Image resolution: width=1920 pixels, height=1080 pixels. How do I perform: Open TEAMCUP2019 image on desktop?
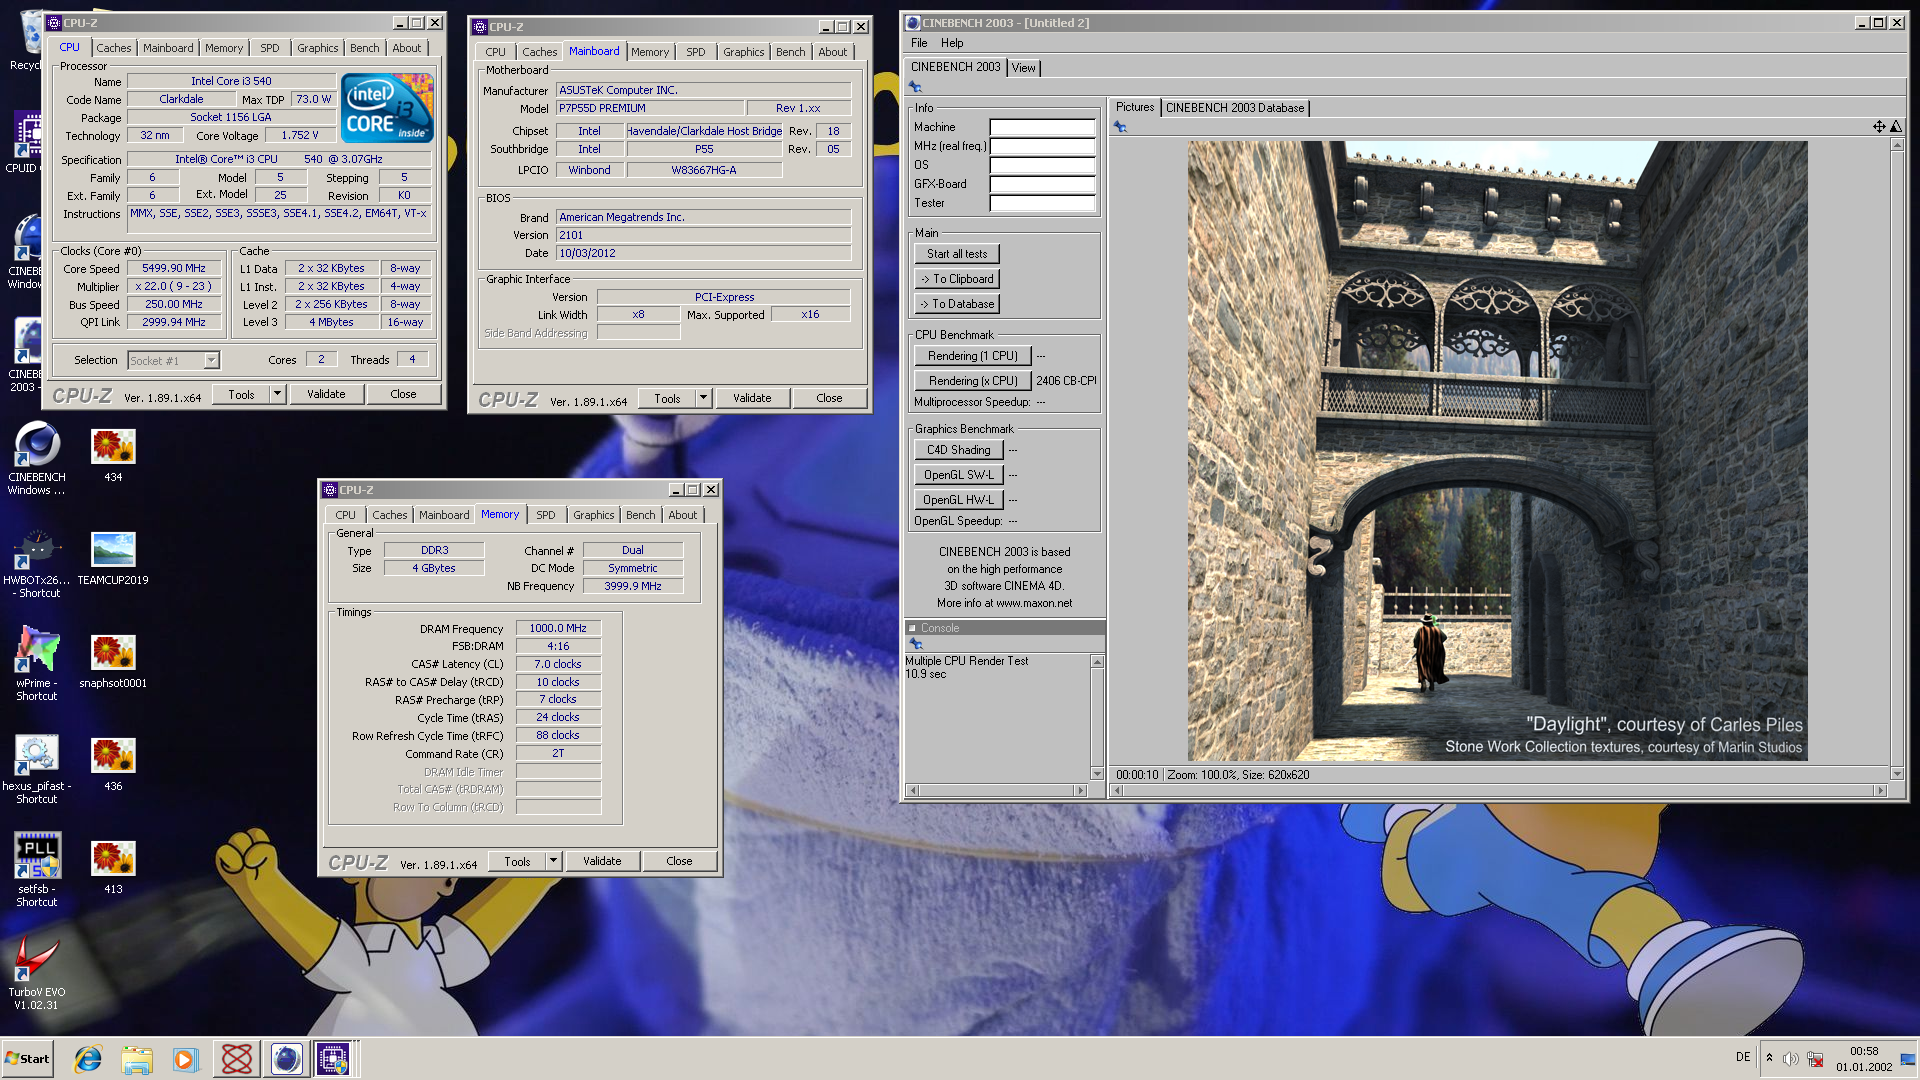tap(113, 558)
